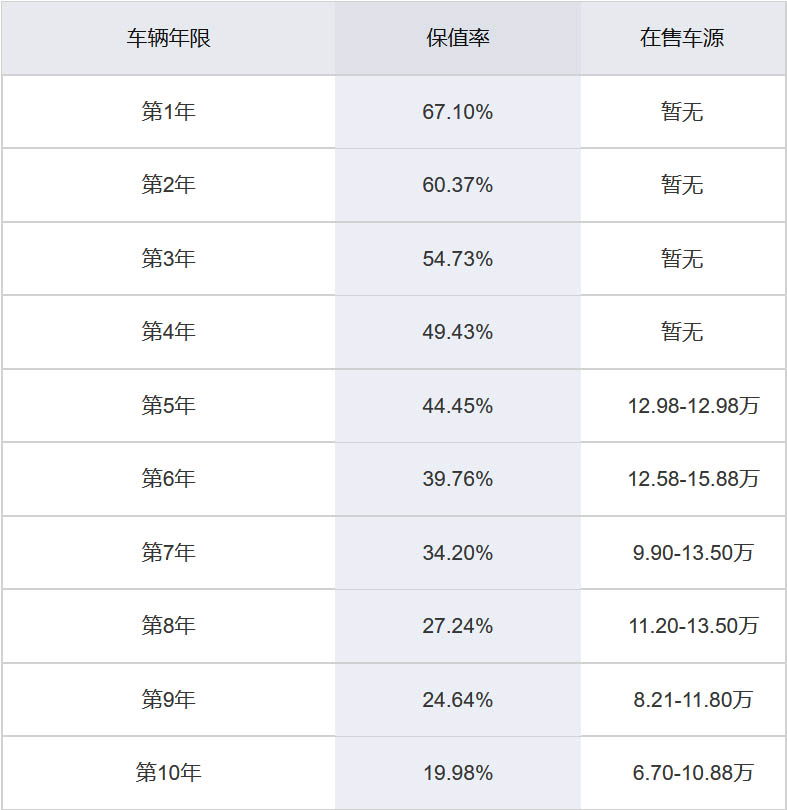787x810 pixels.
Task: Click the 49.43% value cell
Action: [457, 332]
